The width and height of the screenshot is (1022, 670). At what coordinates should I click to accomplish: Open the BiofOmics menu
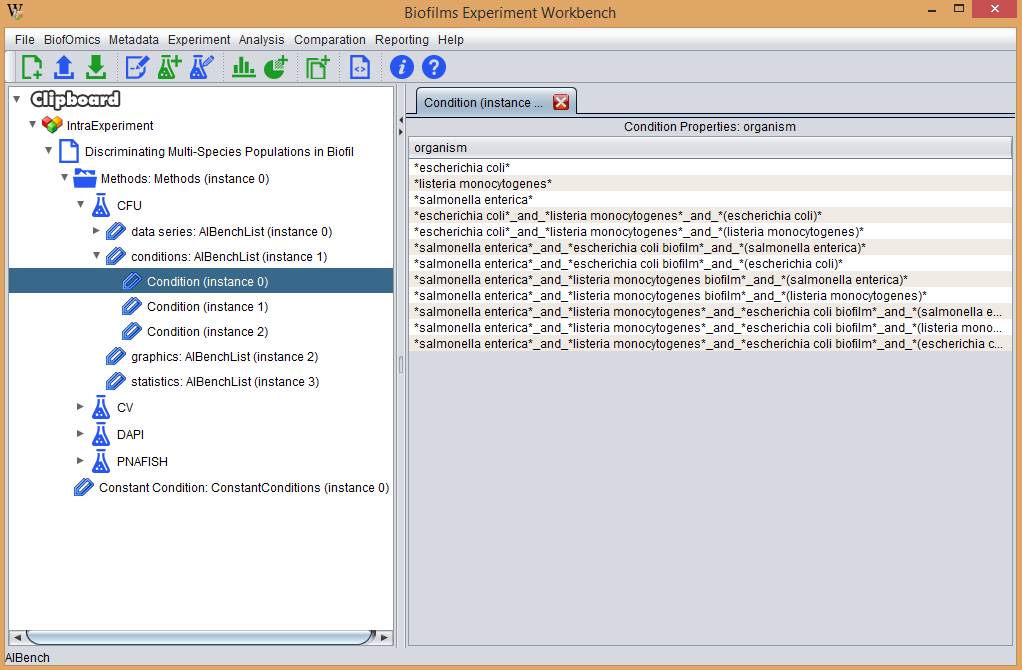click(x=72, y=40)
